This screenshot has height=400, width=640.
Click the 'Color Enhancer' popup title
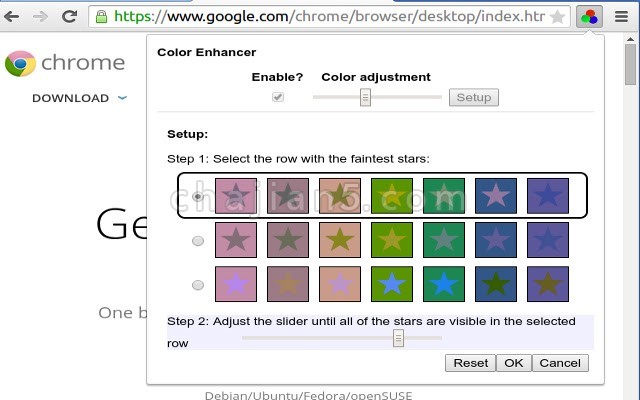(207, 52)
